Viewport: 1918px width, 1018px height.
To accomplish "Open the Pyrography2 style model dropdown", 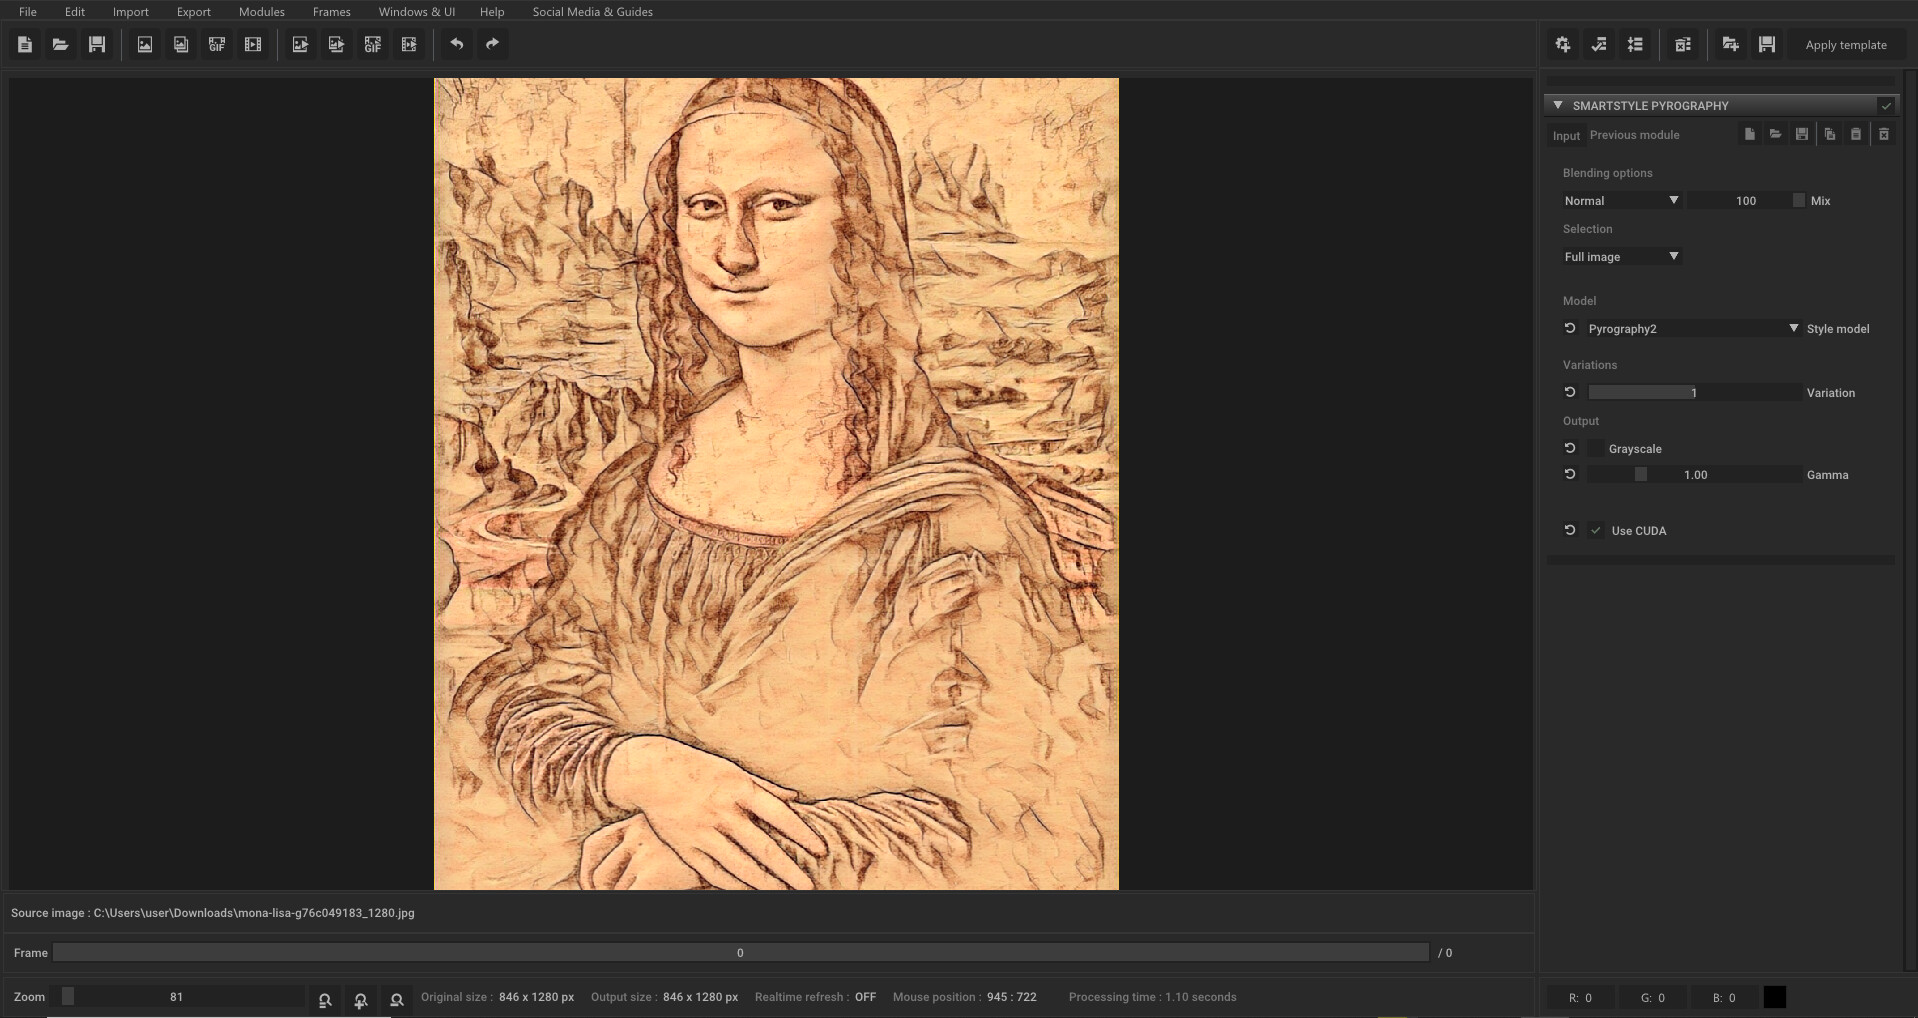I will 1690,328.
